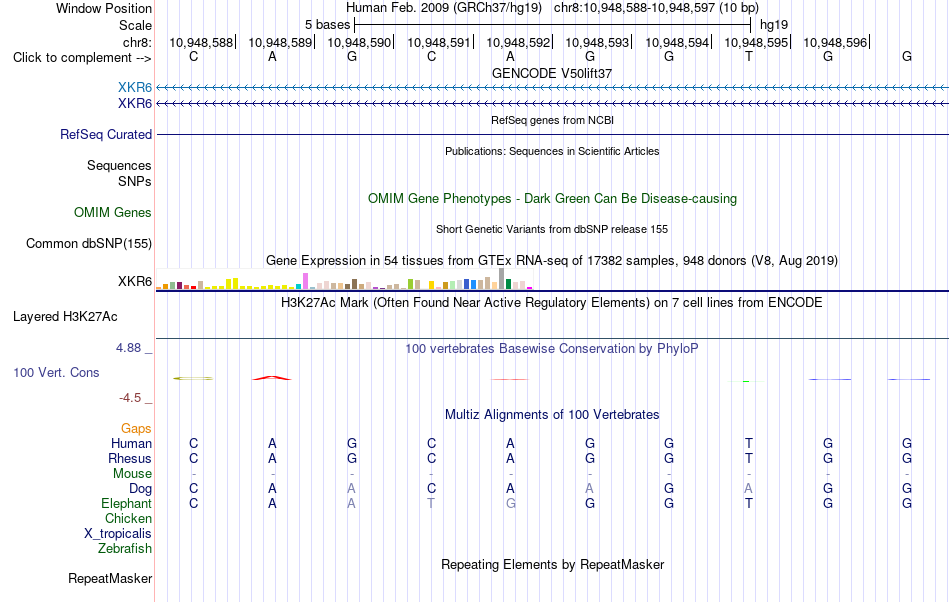The height and width of the screenshot is (602, 950).
Task: Click the chr8: label
Action: click(138, 42)
